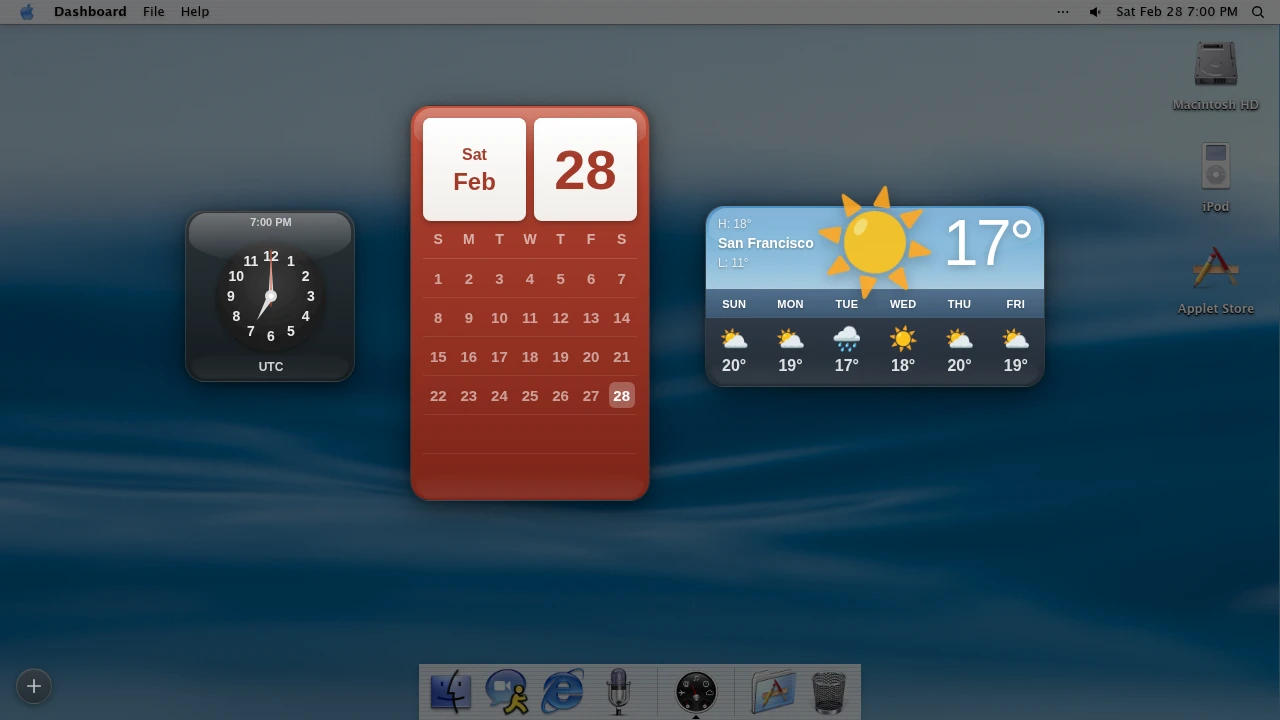Select the iPod desktop icon
This screenshot has width=1280, height=720.
pos(1216,166)
